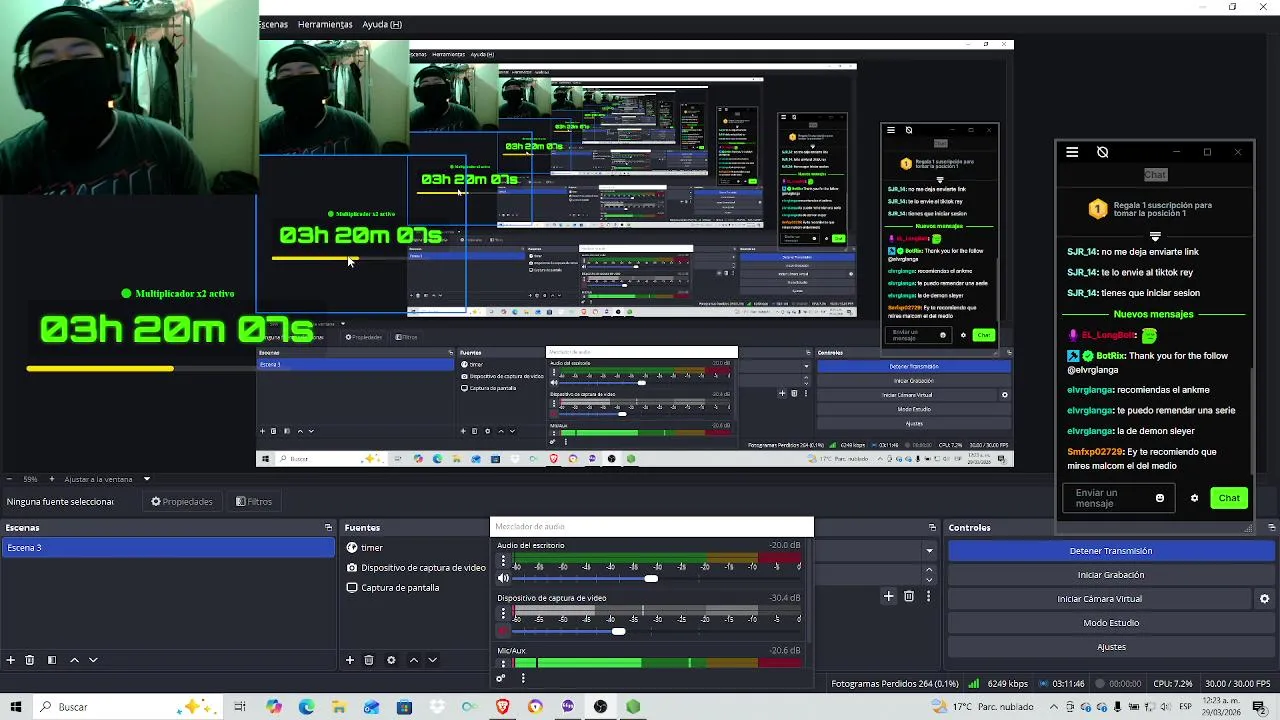
Task: Open scene filters icon in Escenas panel
Action: (51, 660)
